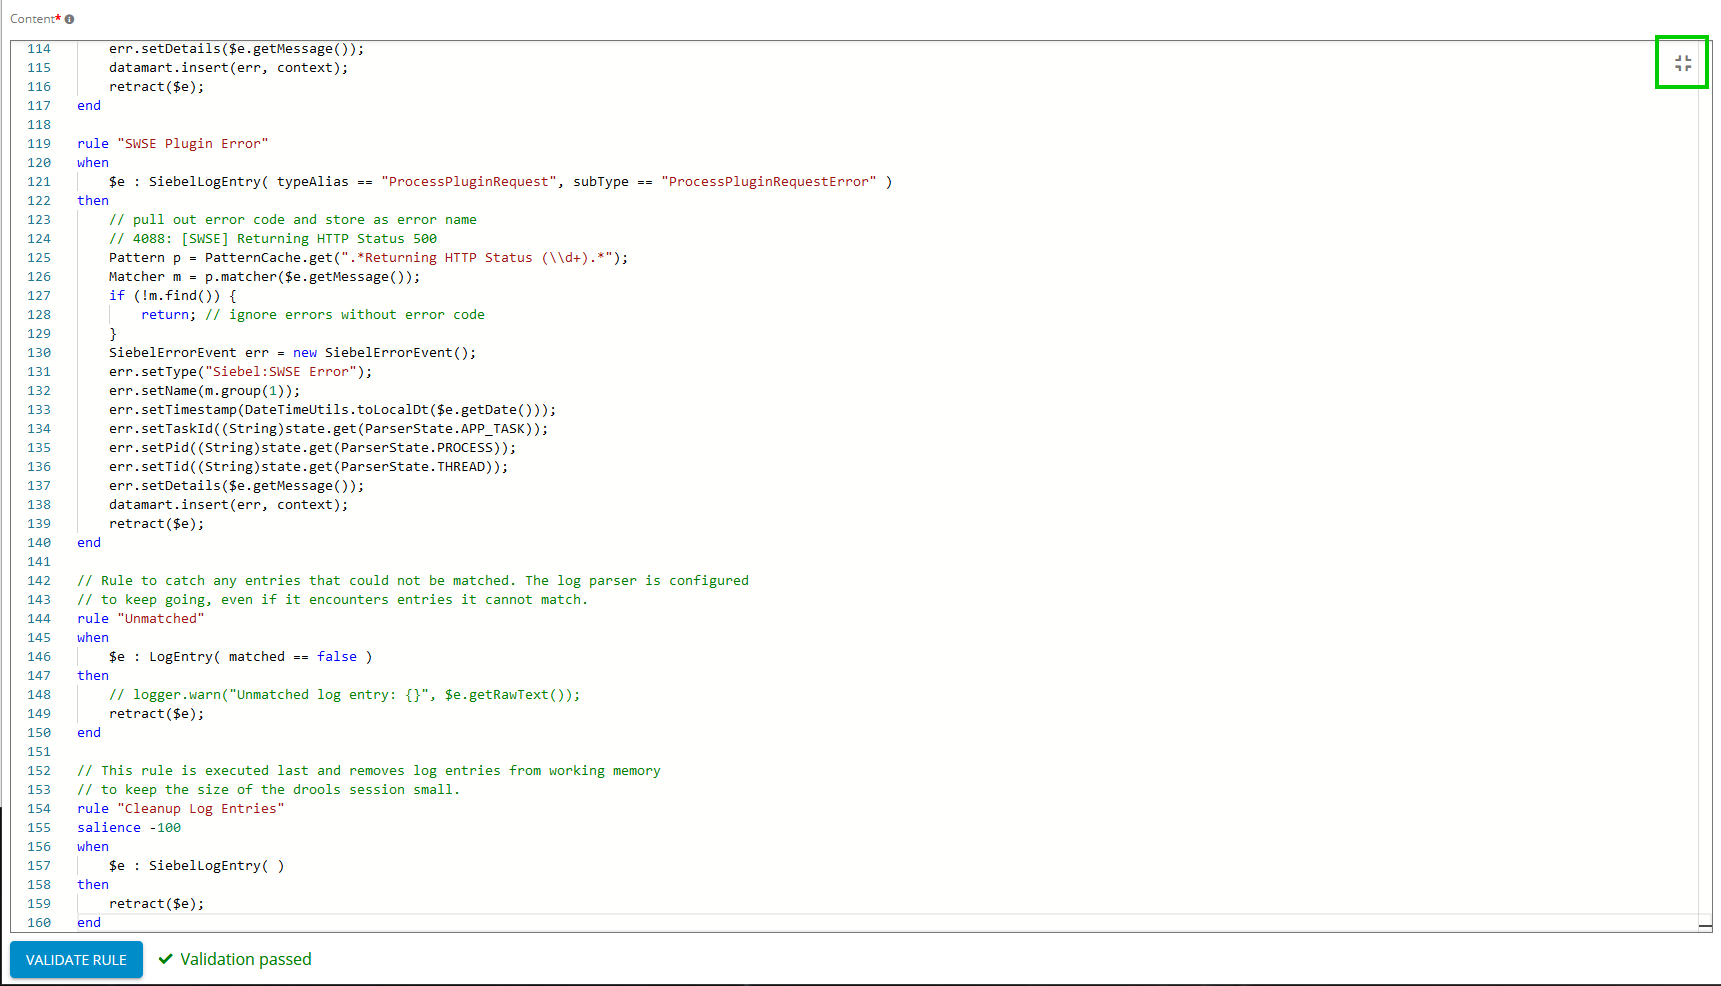Click the green validation checkmark icon
Viewport: 1721px width, 986px height.
tap(166, 959)
